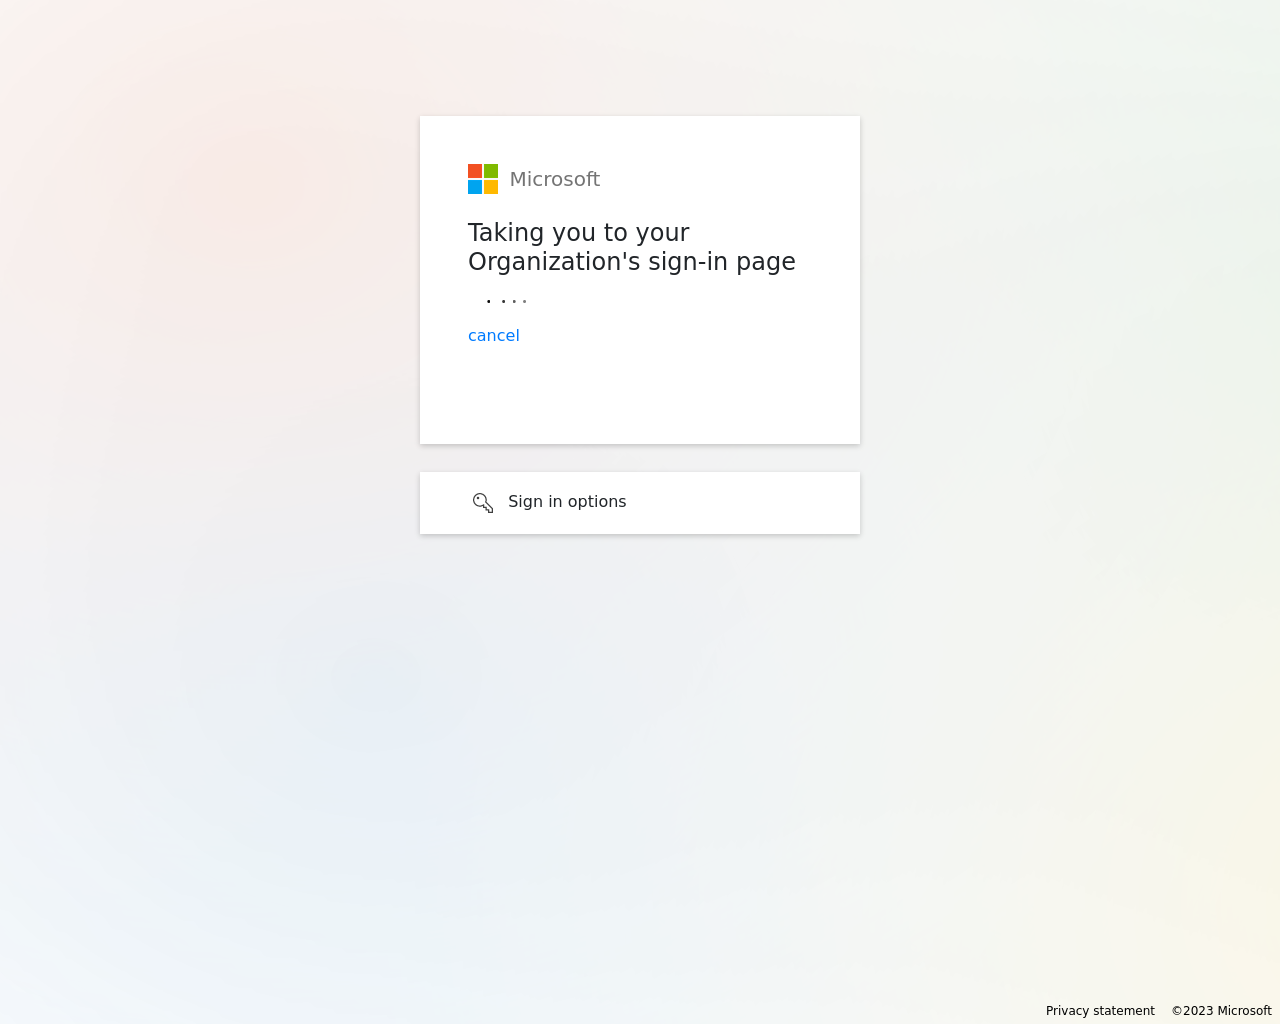Click the Microsoft four-square logo

483,179
